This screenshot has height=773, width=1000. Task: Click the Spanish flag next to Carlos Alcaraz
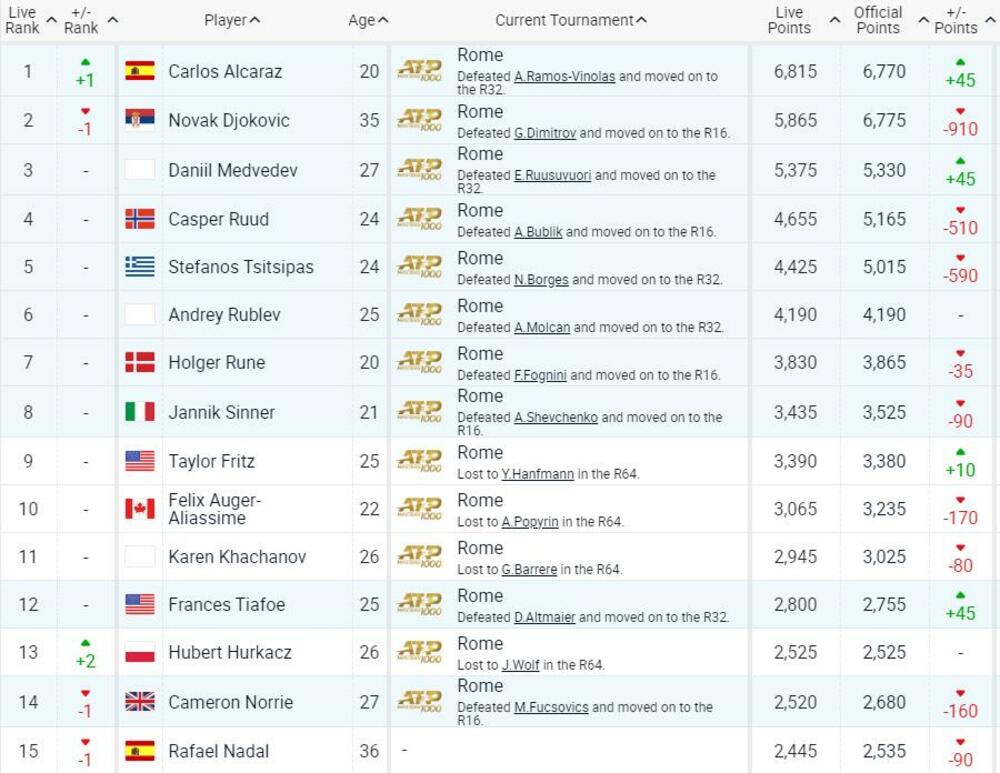[140, 71]
